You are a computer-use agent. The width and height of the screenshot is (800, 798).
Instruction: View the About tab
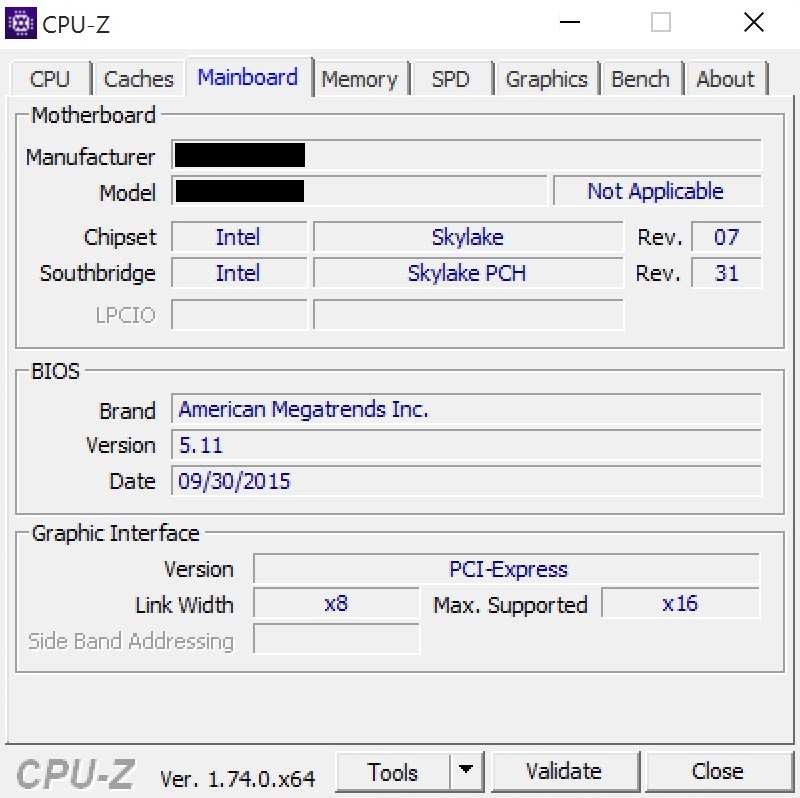pyautogui.click(x=726, y=79)
